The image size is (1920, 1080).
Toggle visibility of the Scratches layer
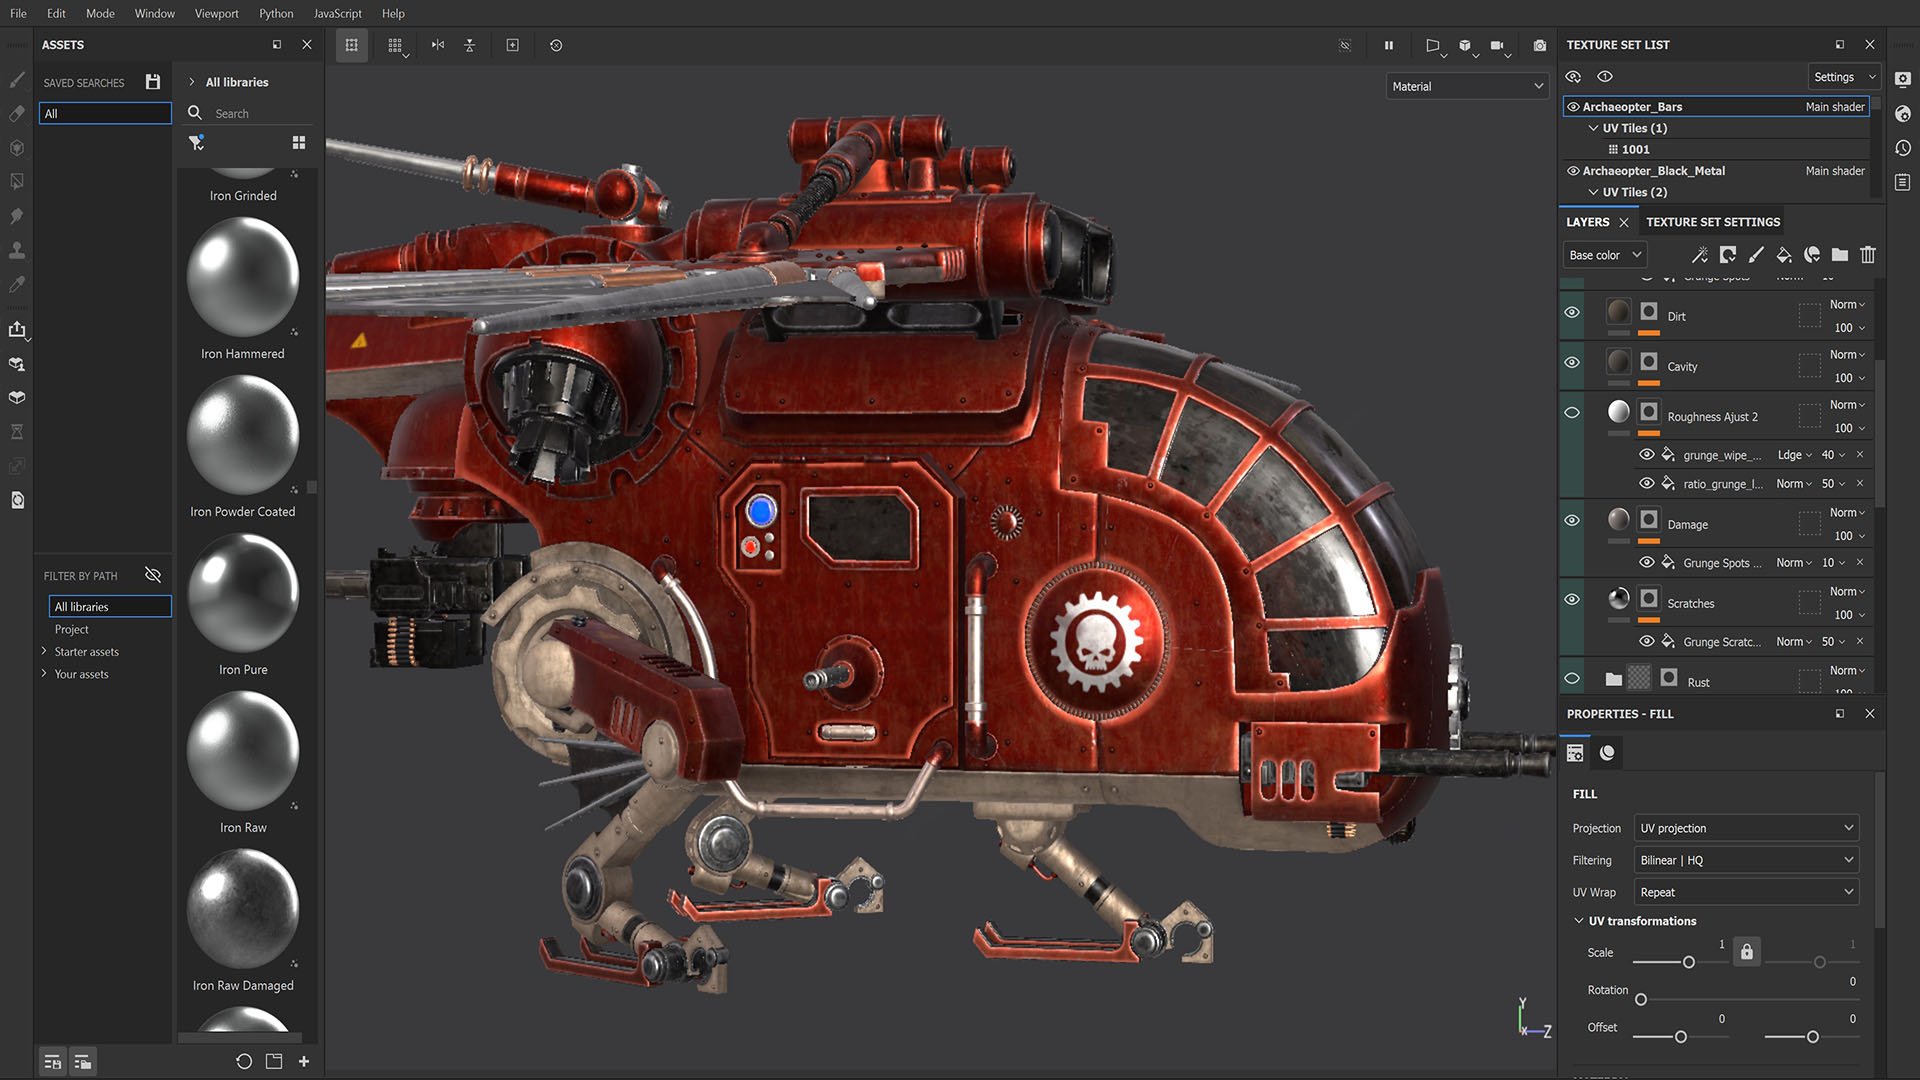point(1572,600)
